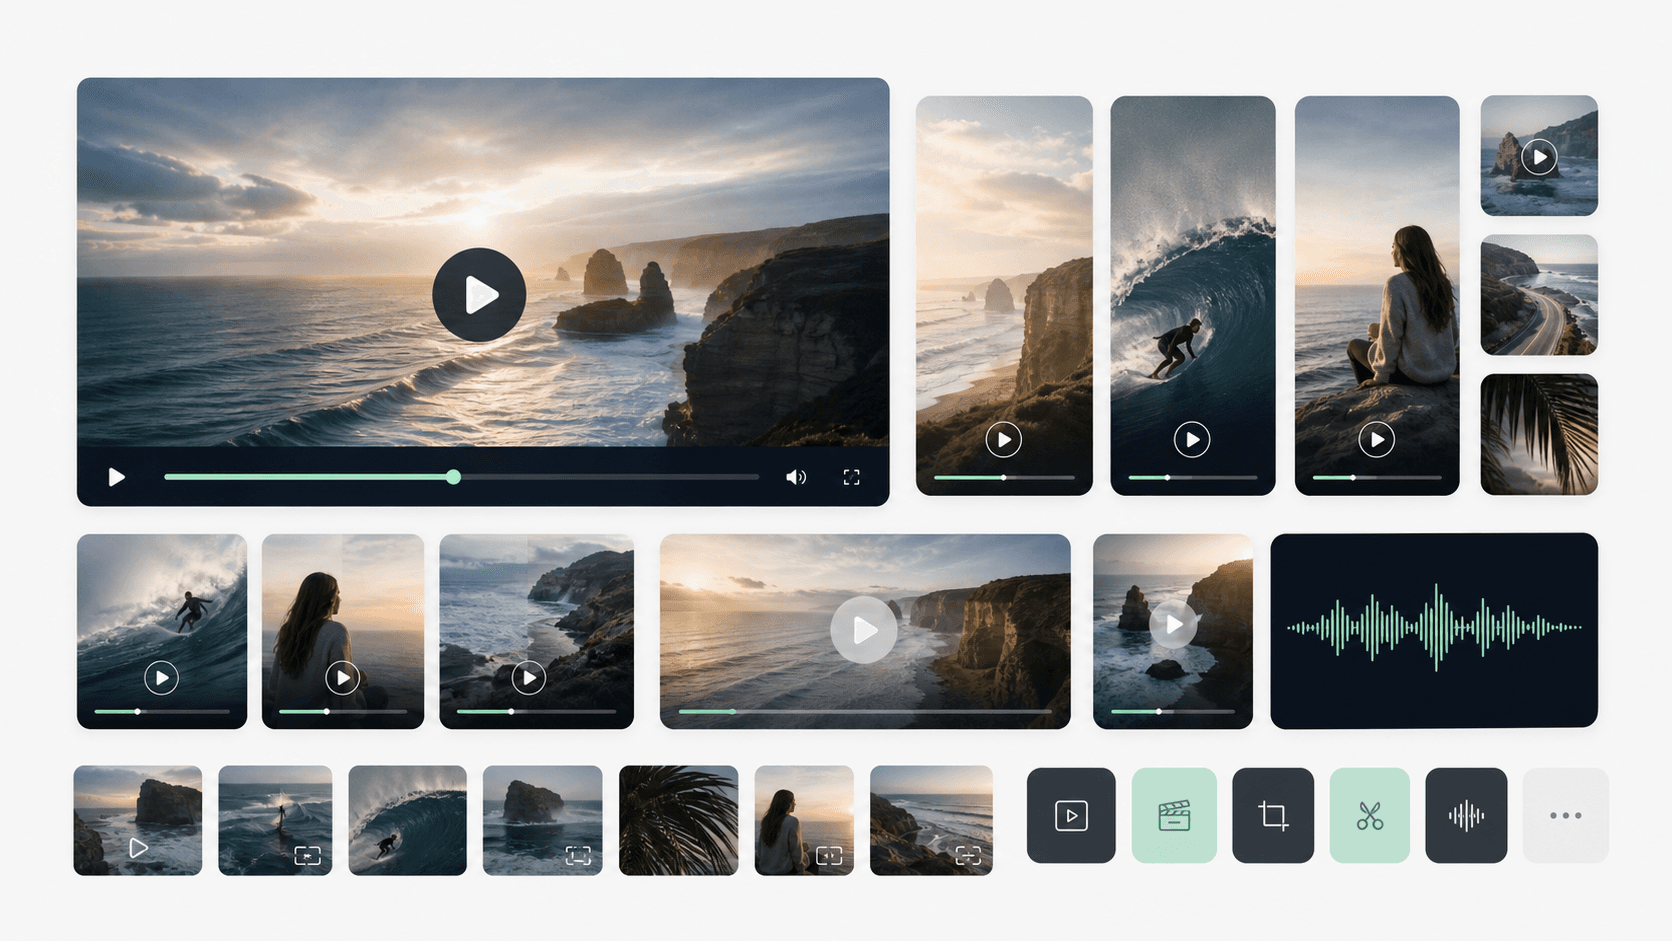
Task: Open the dark audio waveform panel
Action: point(1434,630)
